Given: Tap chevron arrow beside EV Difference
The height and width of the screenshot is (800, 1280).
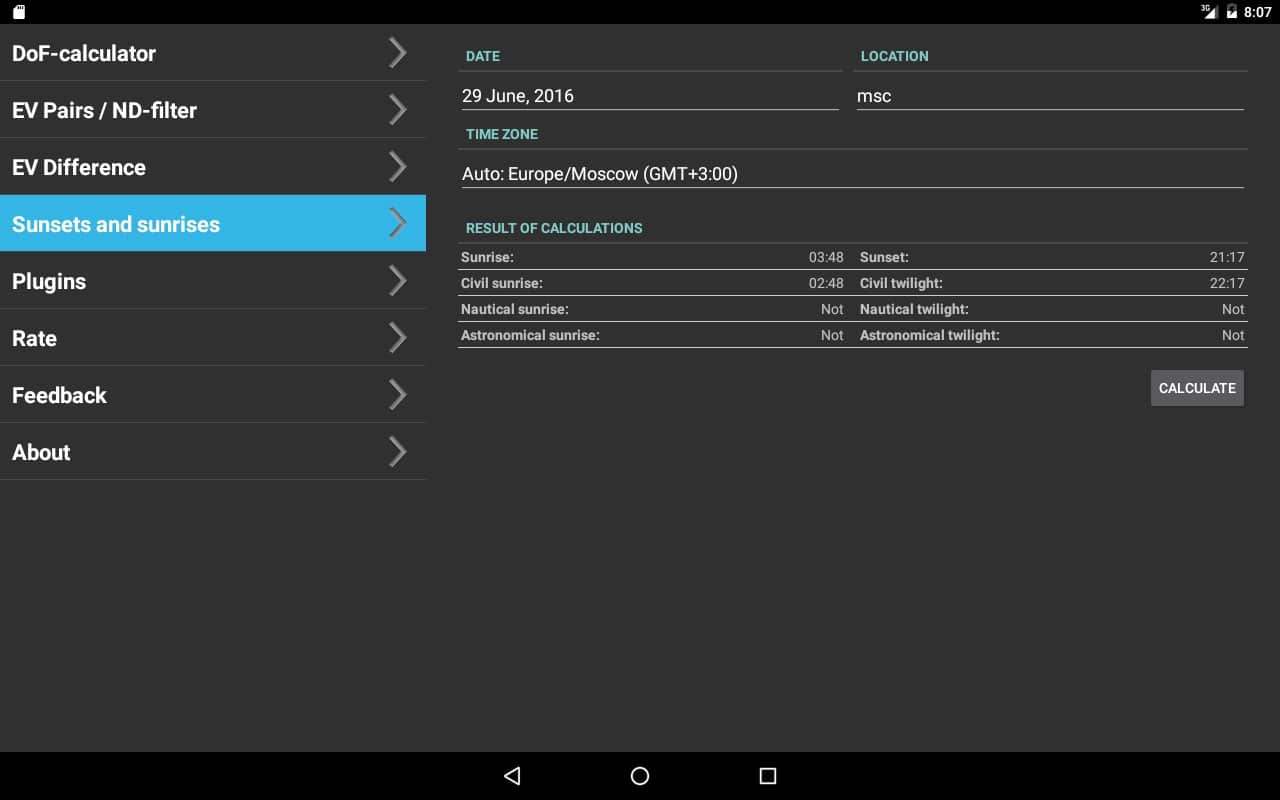Looking at the screenshot, I should pos(397,167).
